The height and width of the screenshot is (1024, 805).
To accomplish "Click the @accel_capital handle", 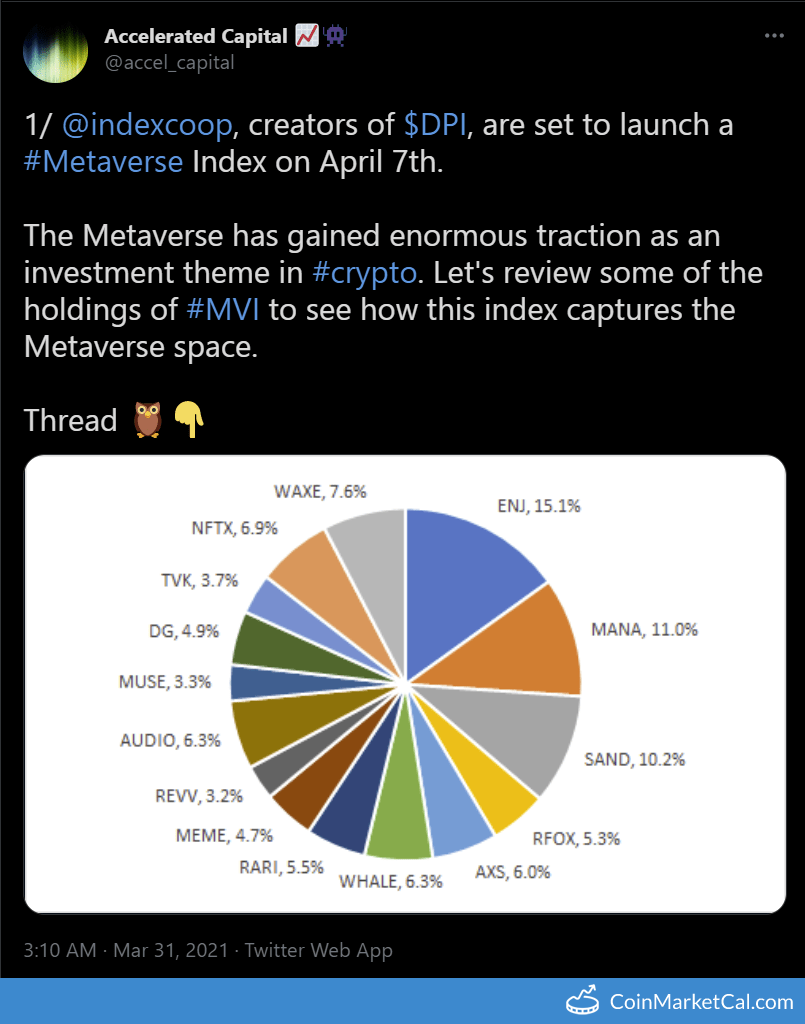I will click(168, 62).
